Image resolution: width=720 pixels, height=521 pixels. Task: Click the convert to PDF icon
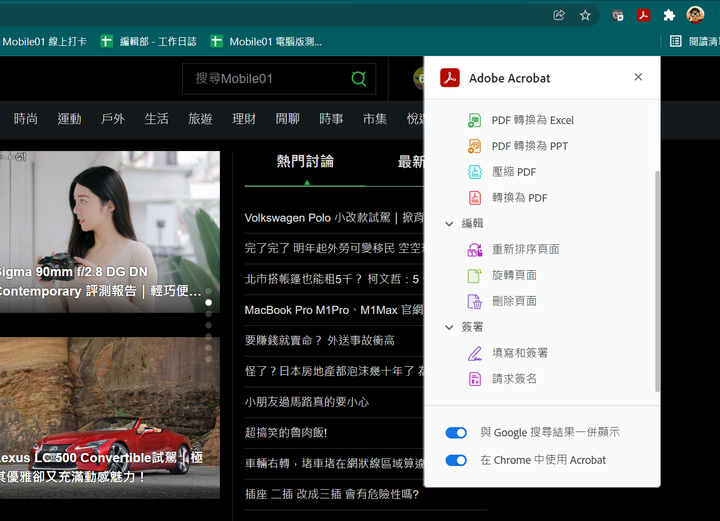coord(474,198)
